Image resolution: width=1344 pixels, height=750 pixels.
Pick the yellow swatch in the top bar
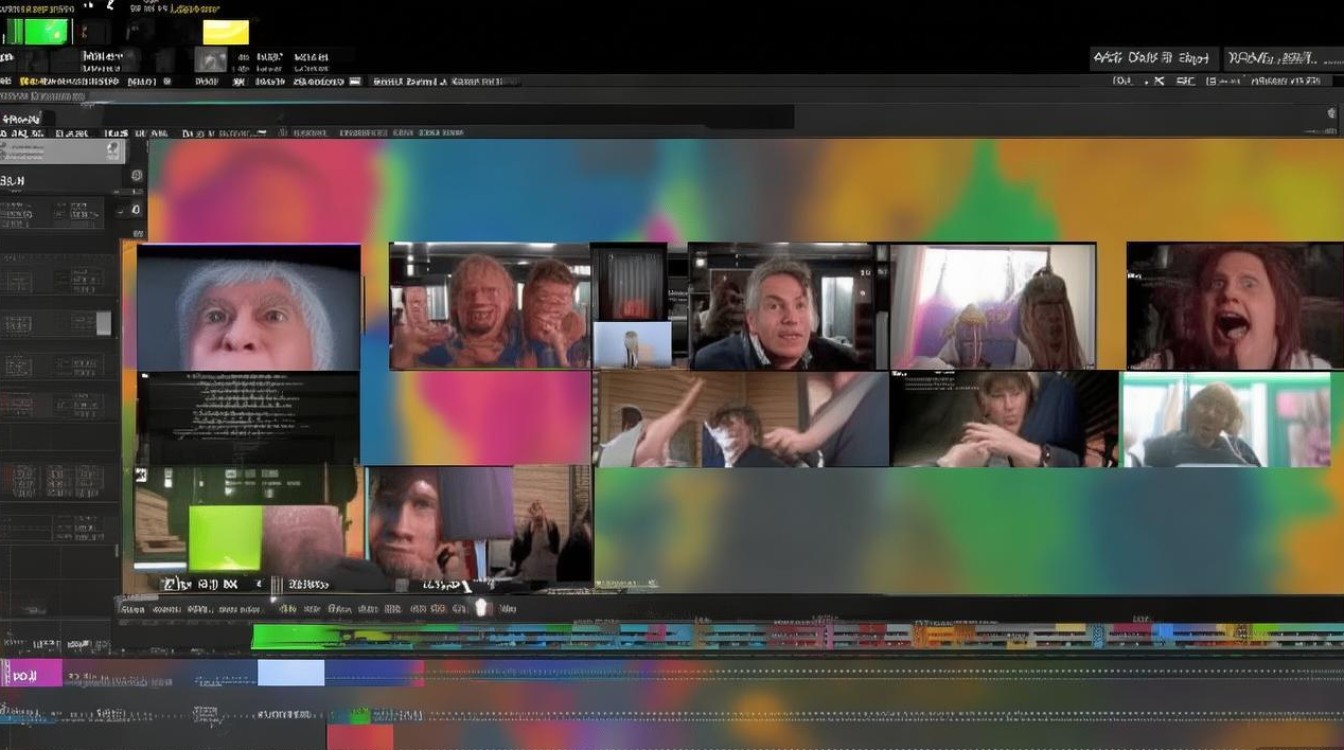tap(225, 31)
